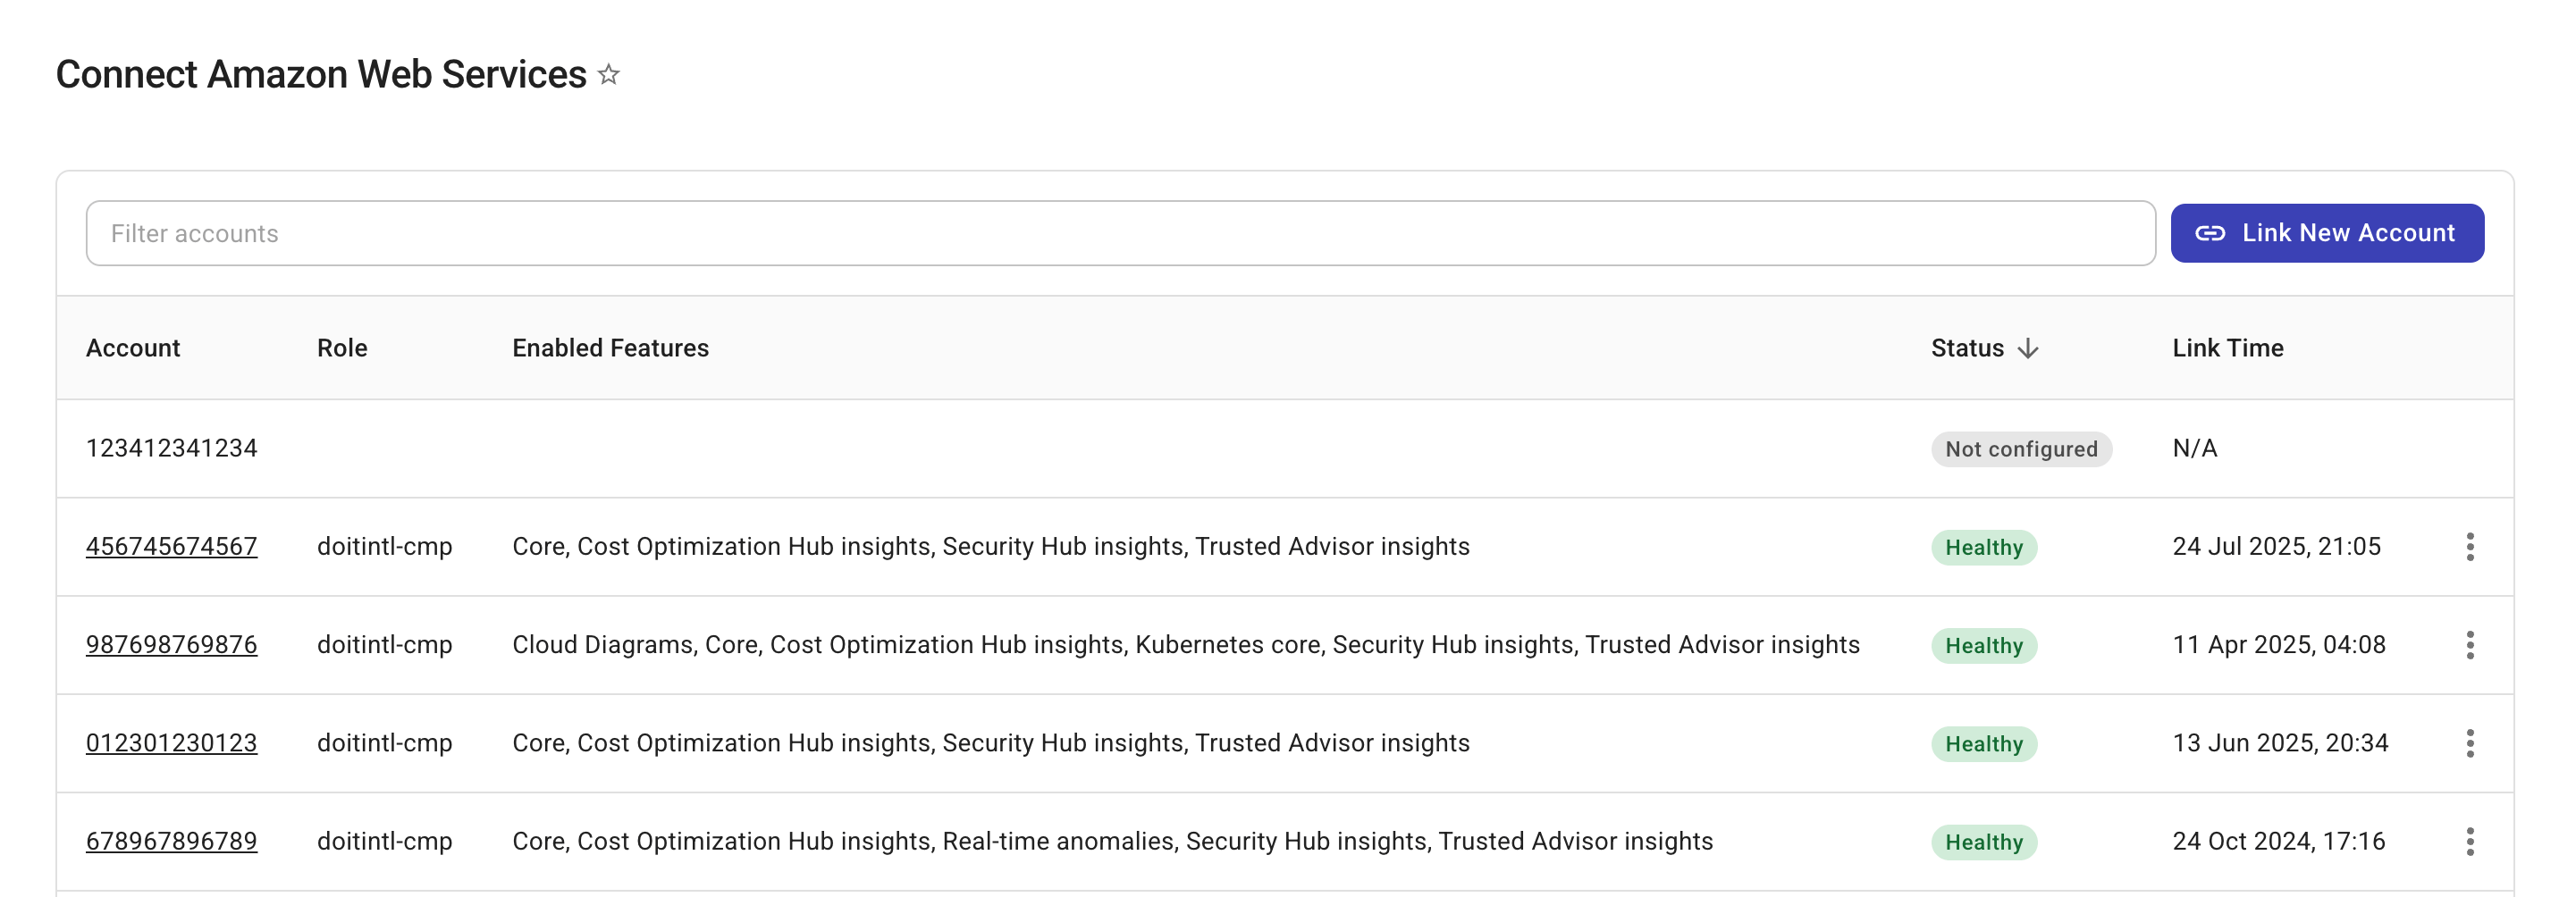The height and width of the screenshot is (897, 2576).
Task: Sort the table by the Status column
Action: (x=1967, y=348)
